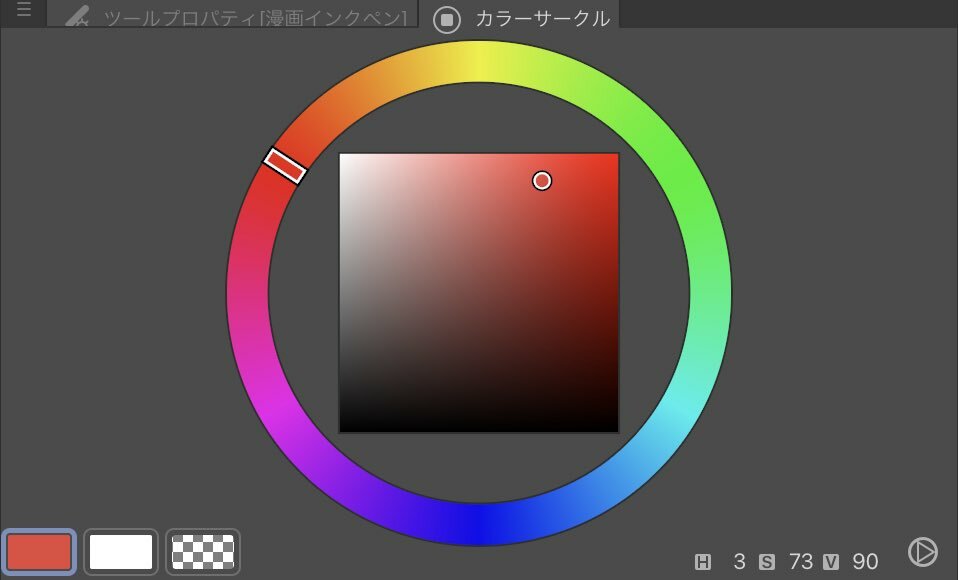The height and width of the screenshot is (580, 958).
Task: Select the red main drawing color swatch
Action: [x=39, y=552]
